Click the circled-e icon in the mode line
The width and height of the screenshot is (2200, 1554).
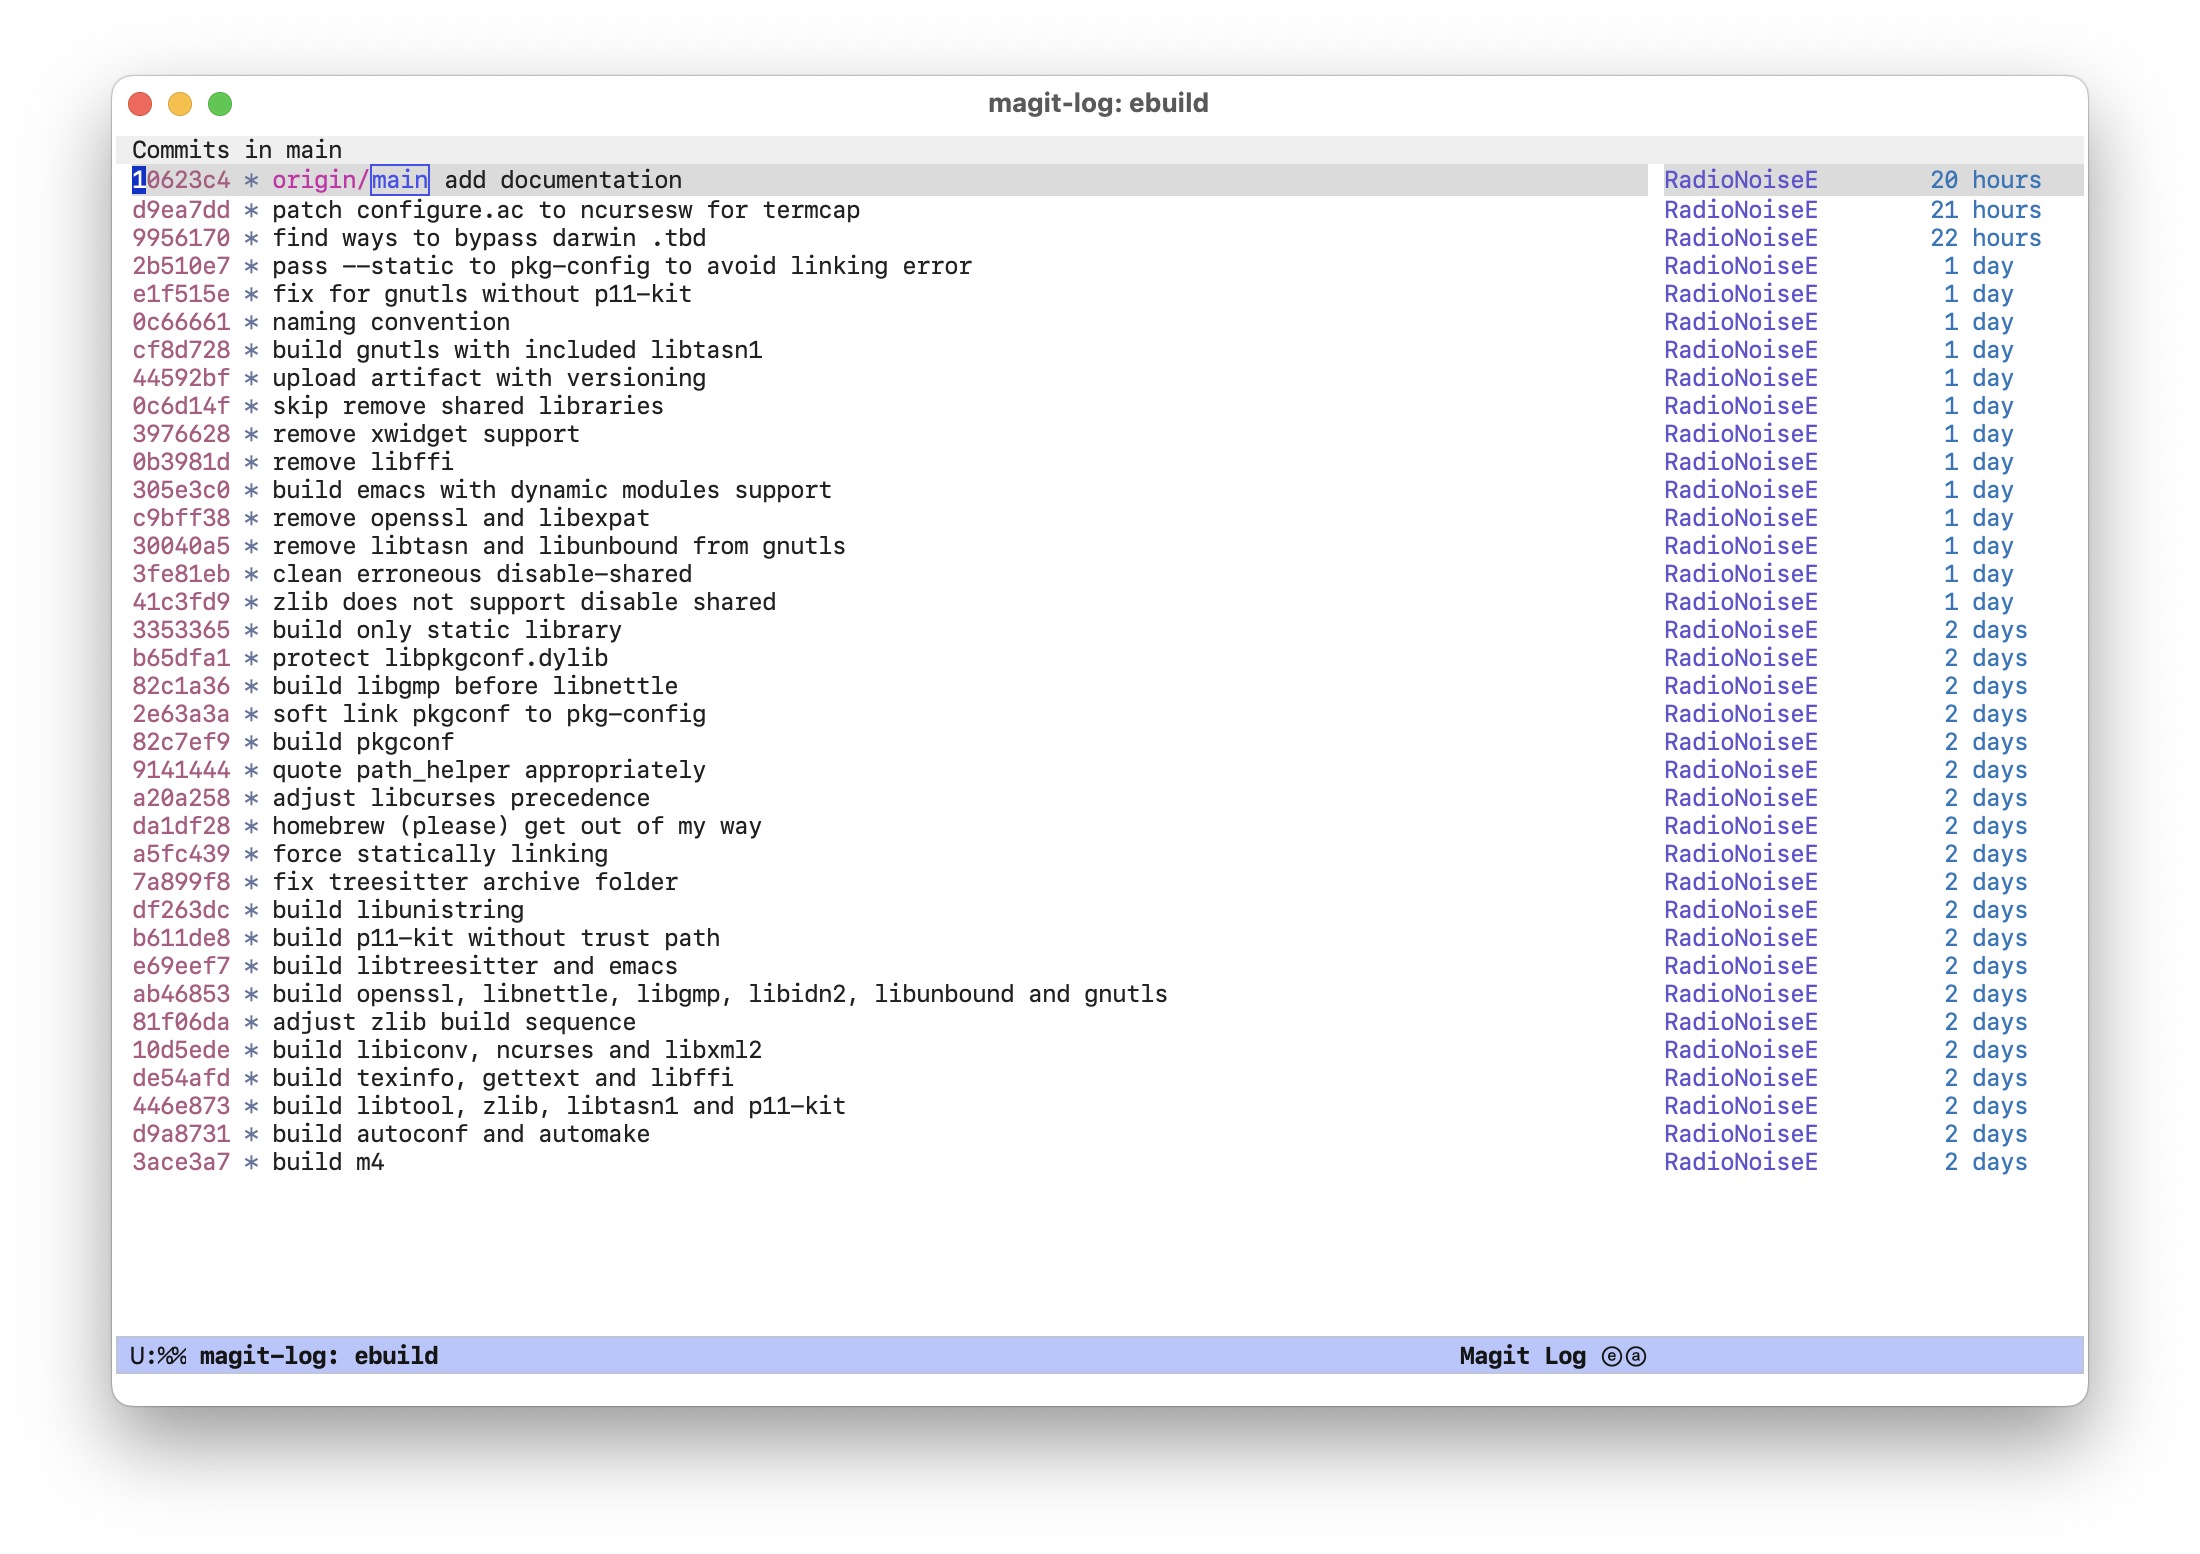[x=1612, y=1356]
